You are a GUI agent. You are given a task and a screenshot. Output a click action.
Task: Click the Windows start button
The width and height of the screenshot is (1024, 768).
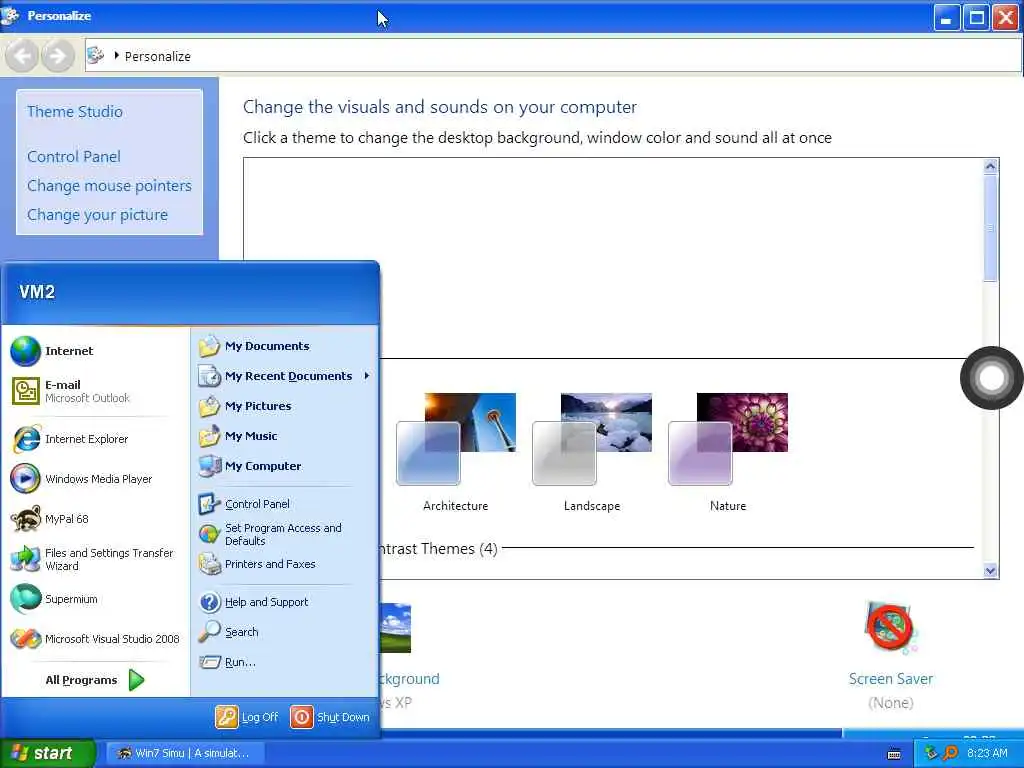pyautogui.click(x=47, y=753)
